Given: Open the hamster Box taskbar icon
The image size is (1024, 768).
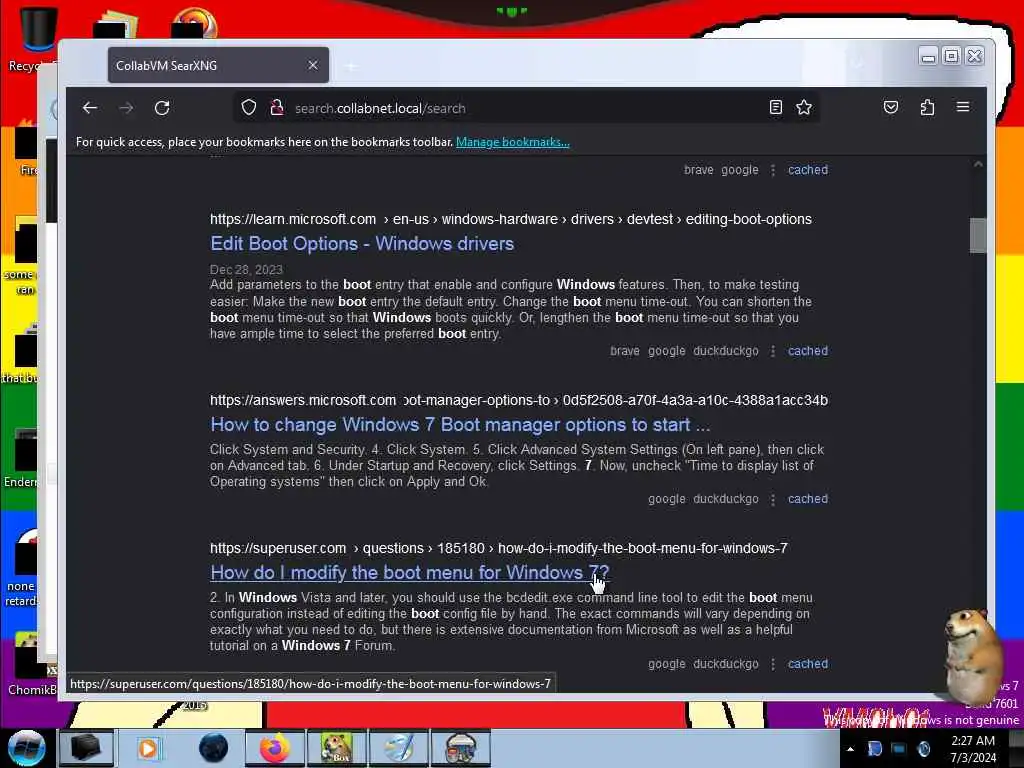Looking at the screenshot, I should coord(337,748).
